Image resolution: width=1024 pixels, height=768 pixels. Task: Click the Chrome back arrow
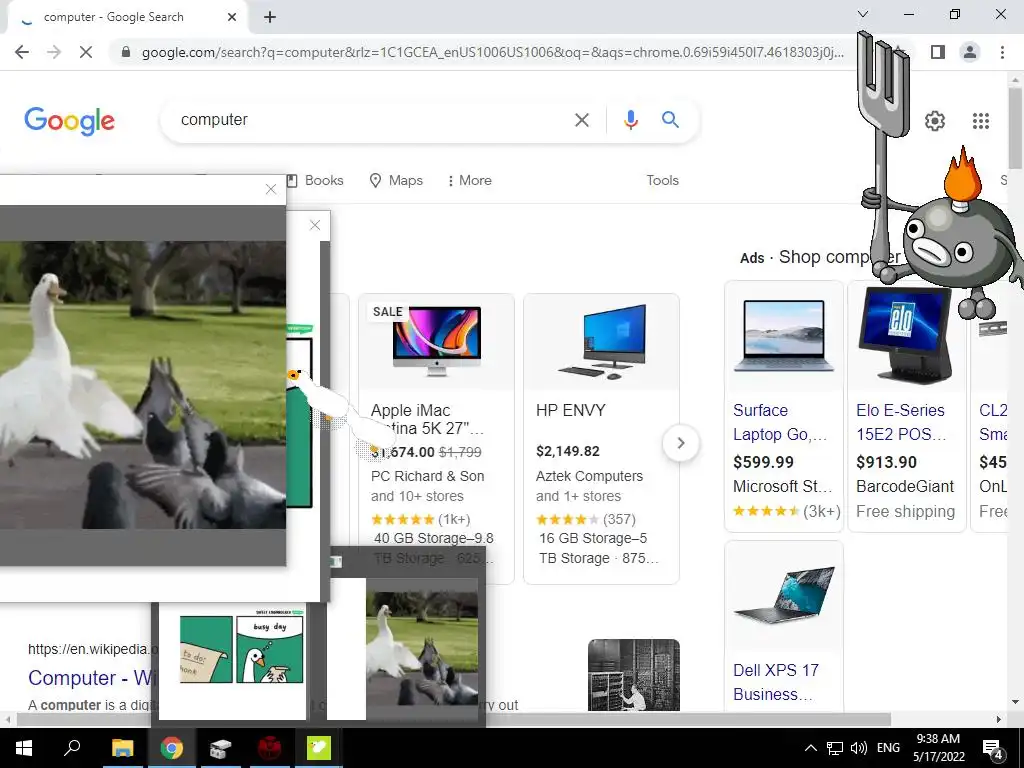point(22,52)
